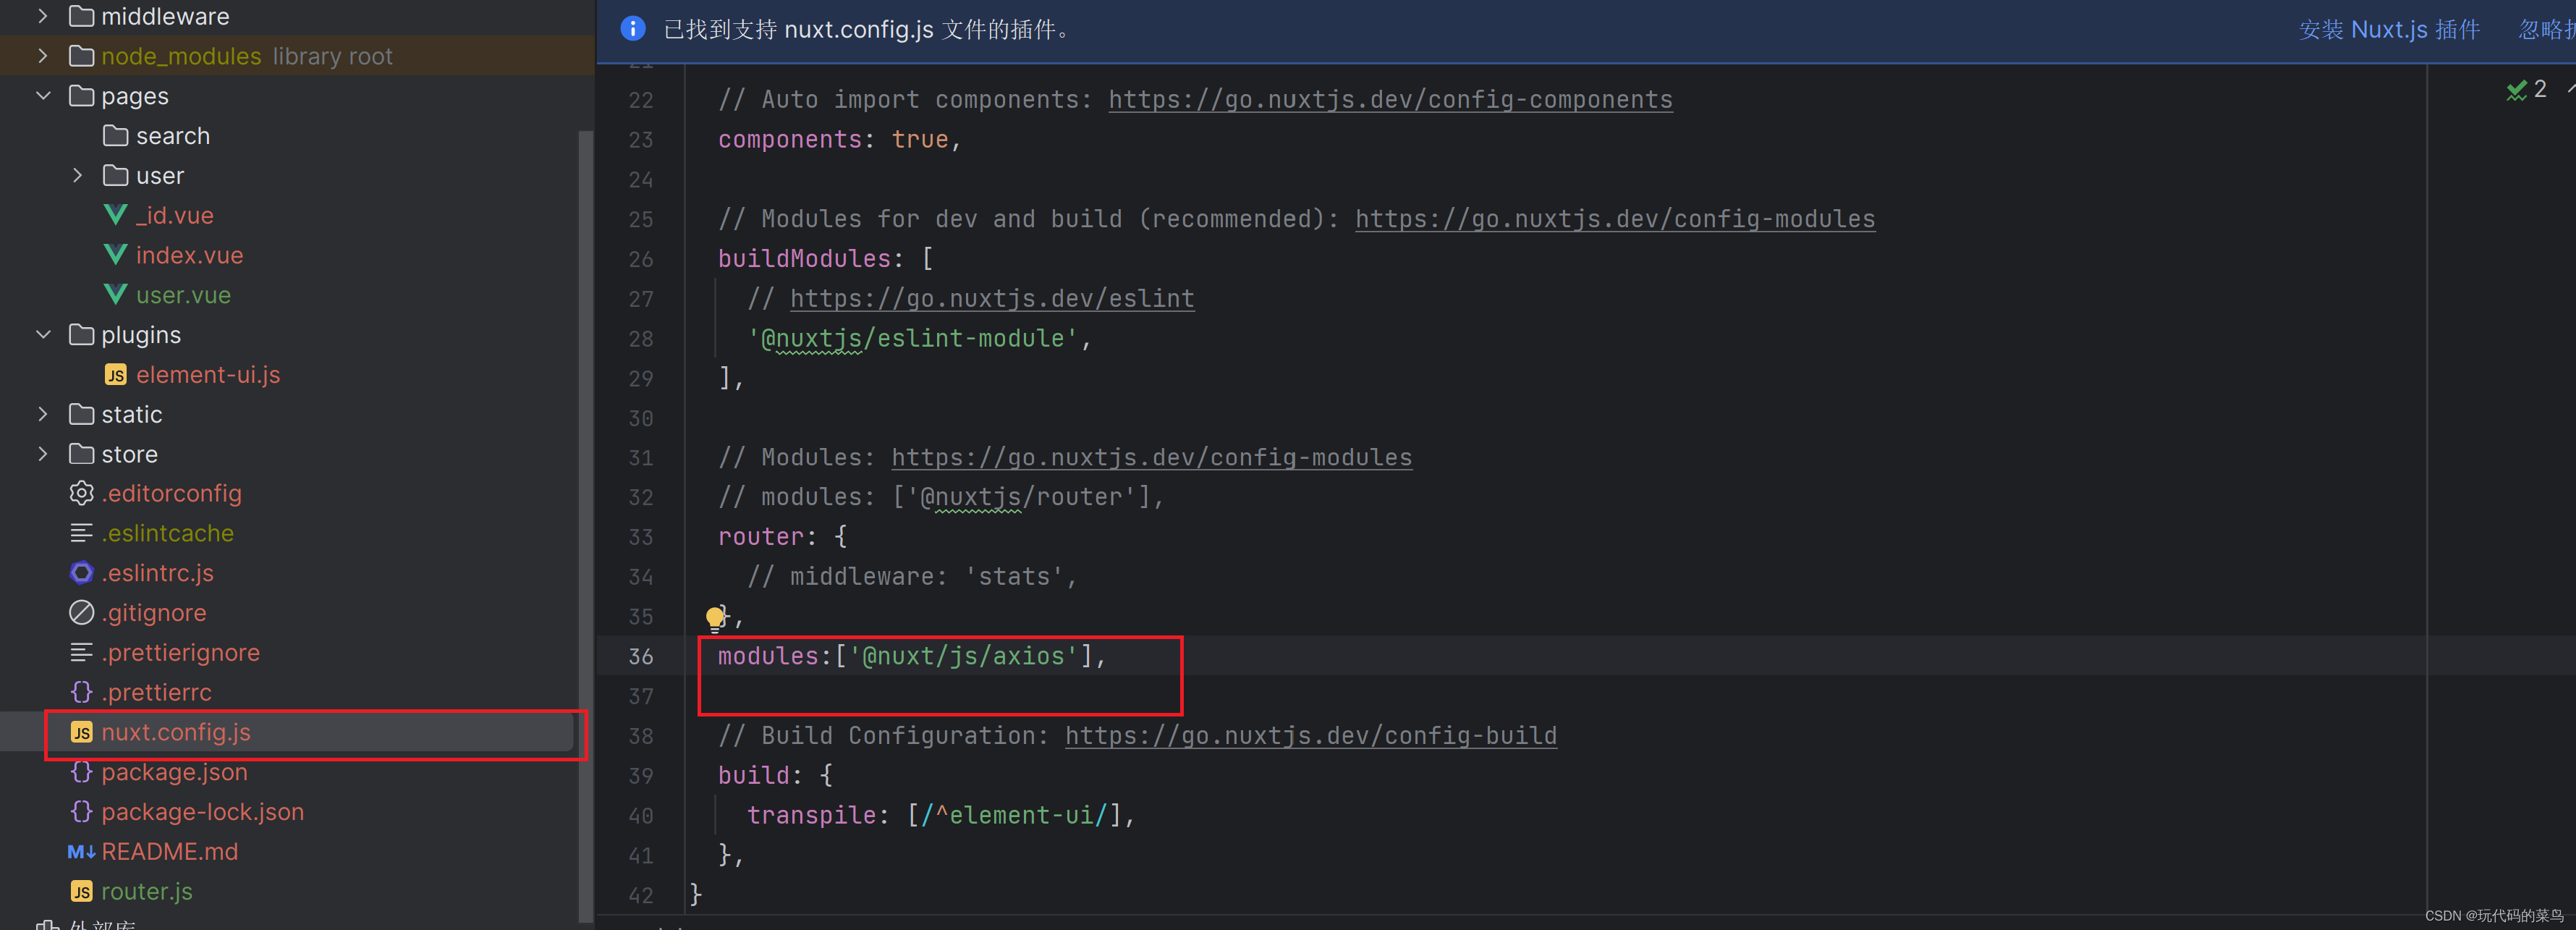Click the ignore icon beside .gitignore
The width and height of the screenshot is (2576, 930).
point(81,613)
